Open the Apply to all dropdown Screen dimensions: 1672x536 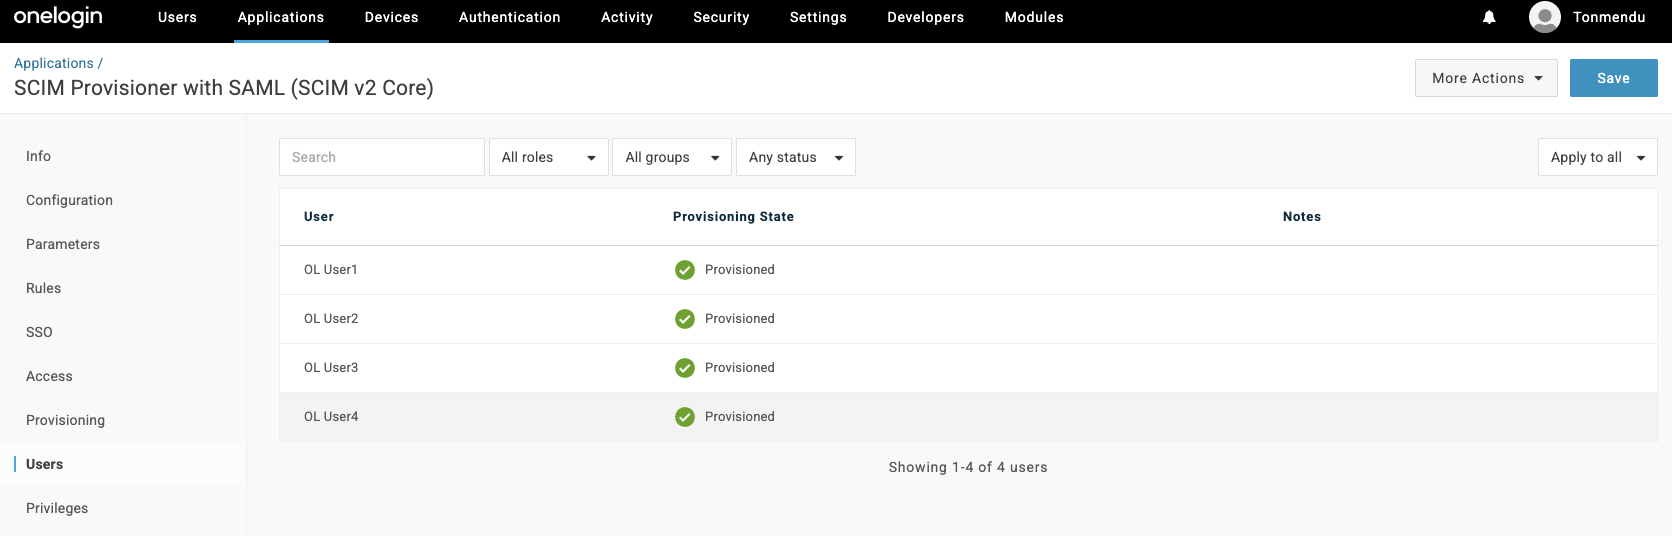tap(1597, 157)
